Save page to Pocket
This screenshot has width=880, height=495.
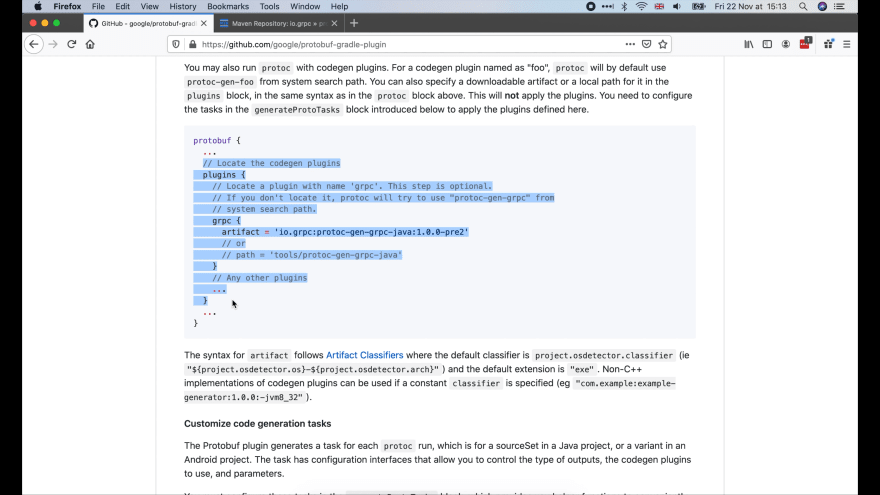[647, 44]
